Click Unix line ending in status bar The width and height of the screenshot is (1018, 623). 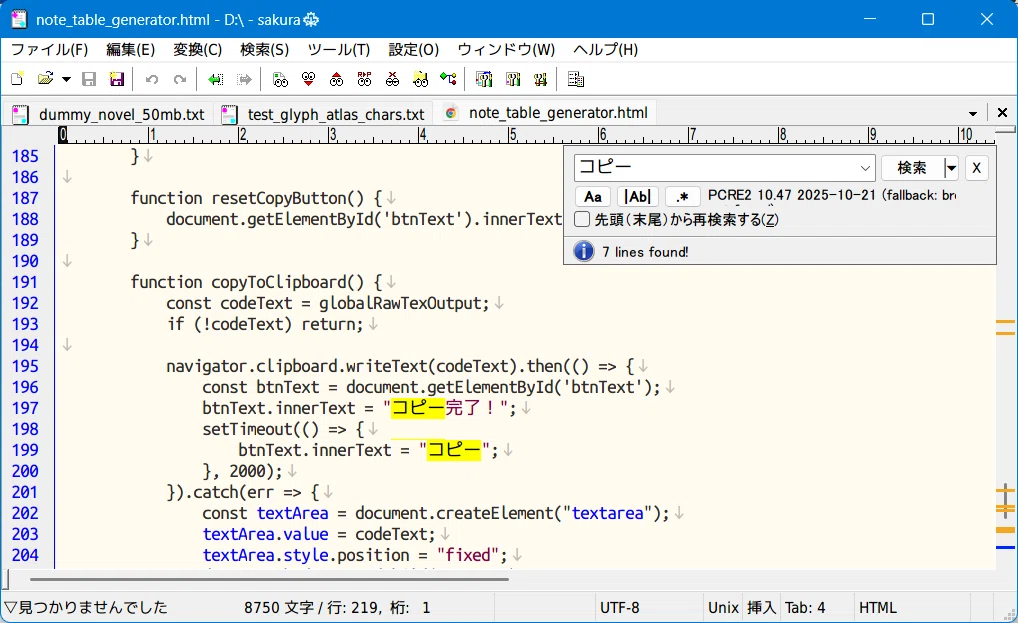click(723, 608)
